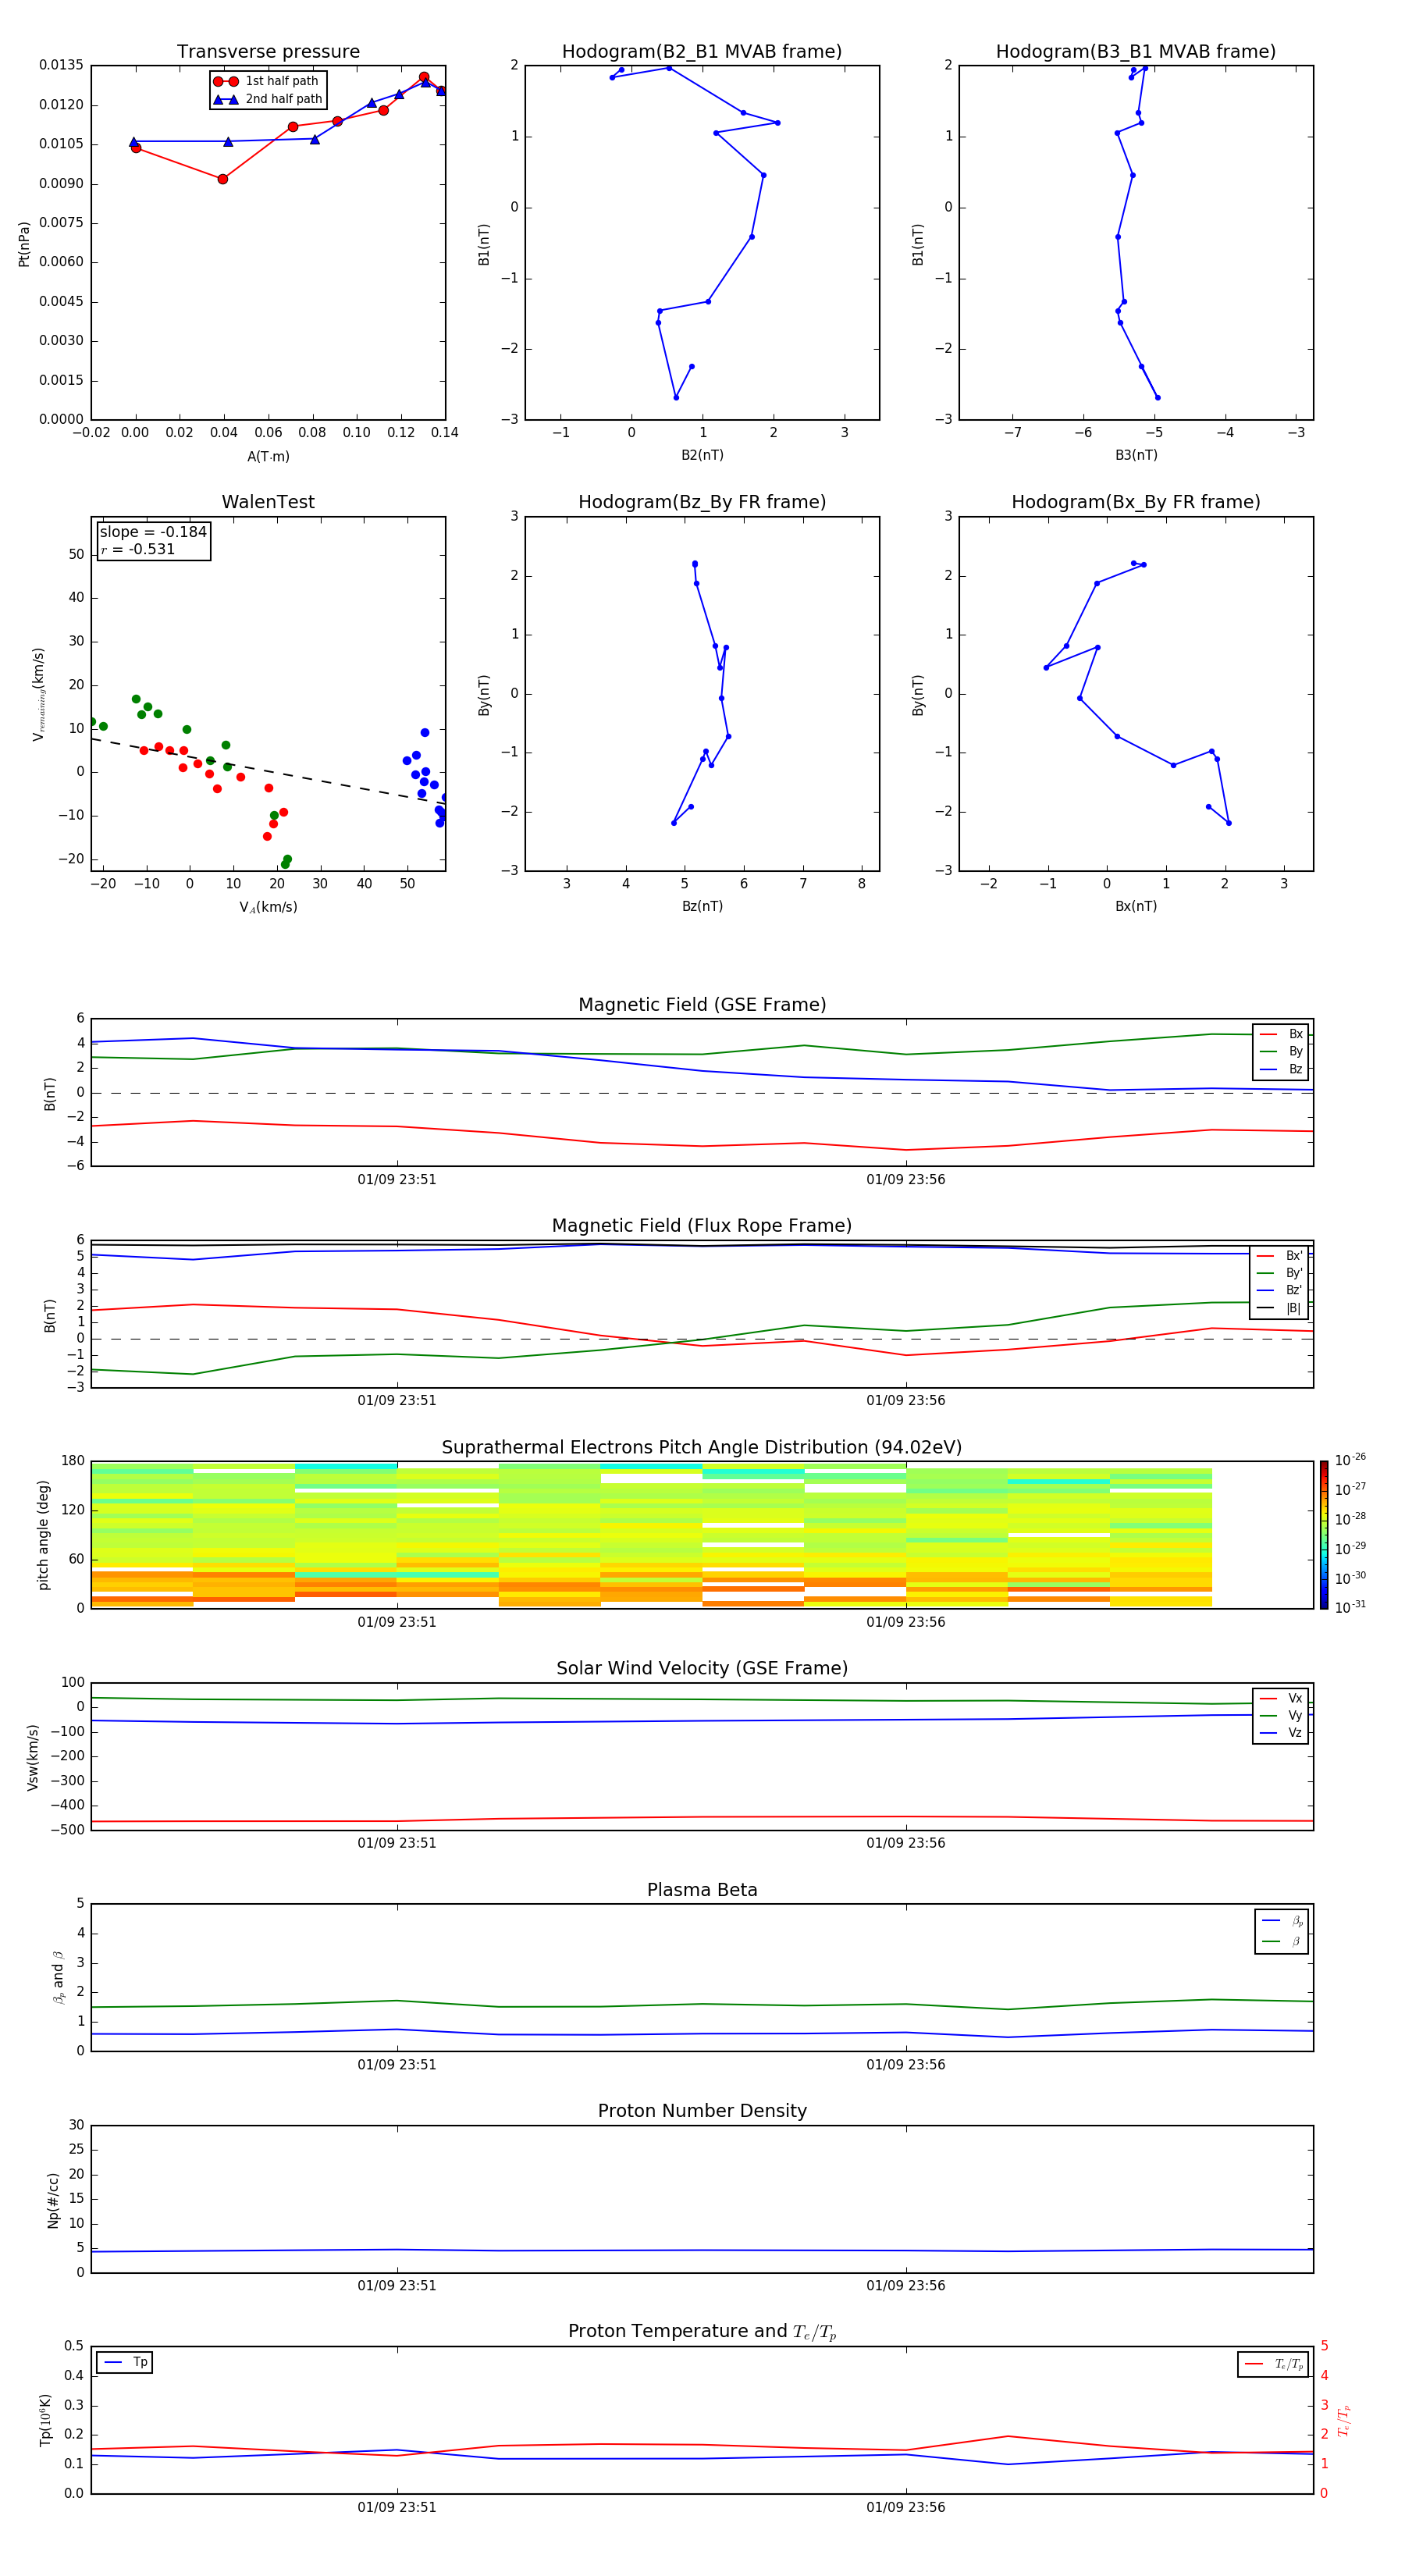This screenshot has height=2576, width=1405.
Task: Click the "slope = -0.184" annotation
Action: coord(153,532)
